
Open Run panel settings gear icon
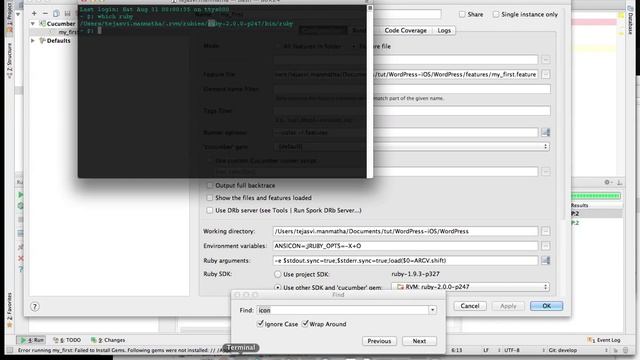(607, 182)
